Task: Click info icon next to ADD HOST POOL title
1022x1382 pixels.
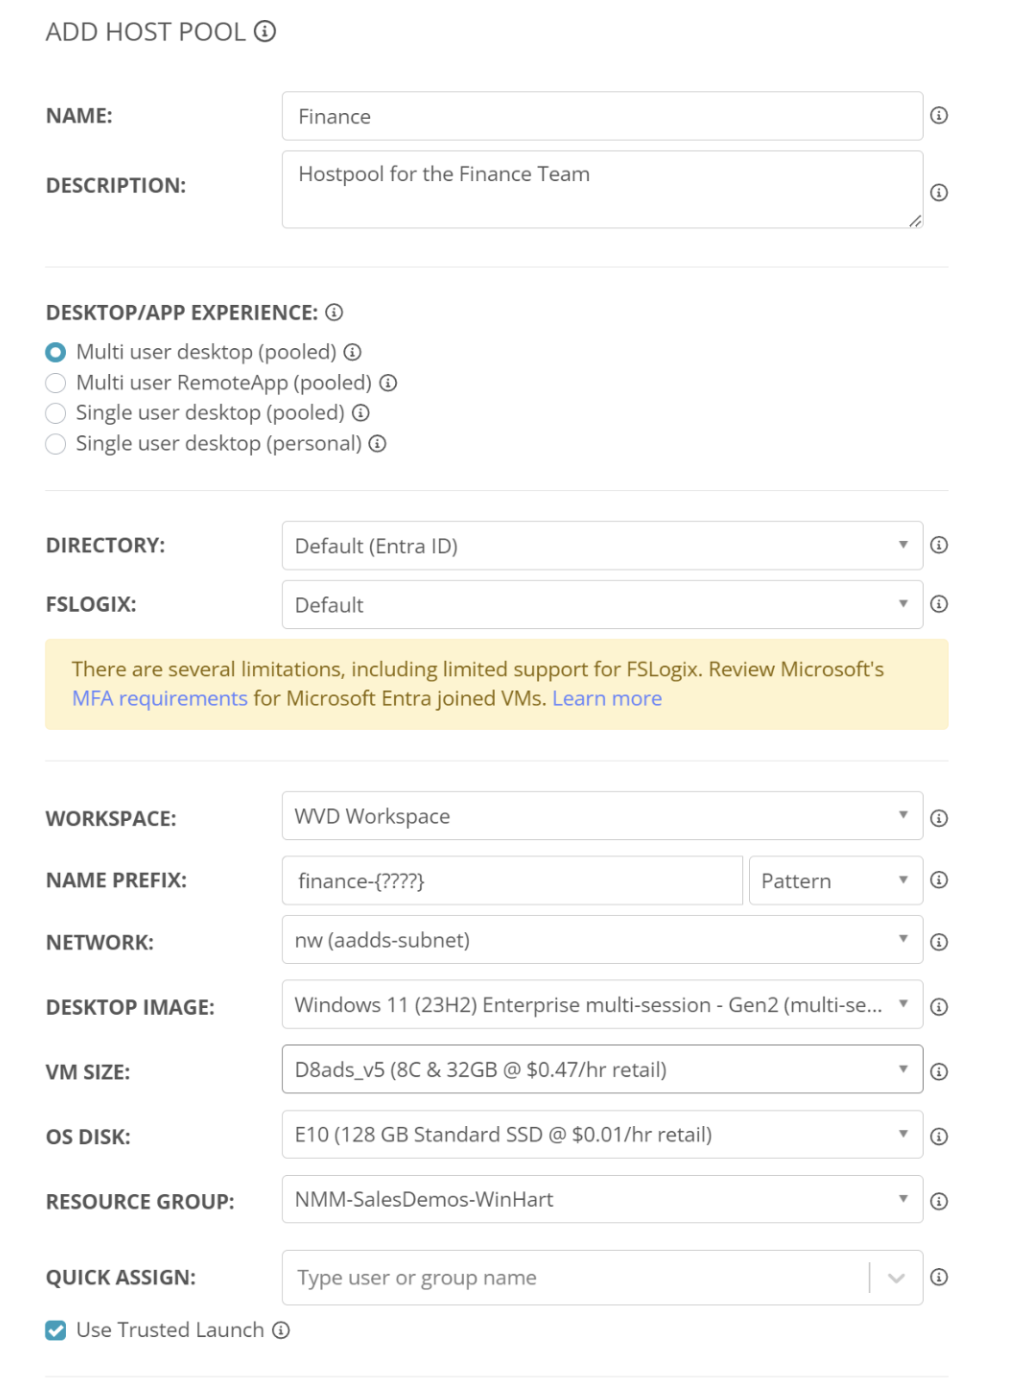Action: point(265,32)
